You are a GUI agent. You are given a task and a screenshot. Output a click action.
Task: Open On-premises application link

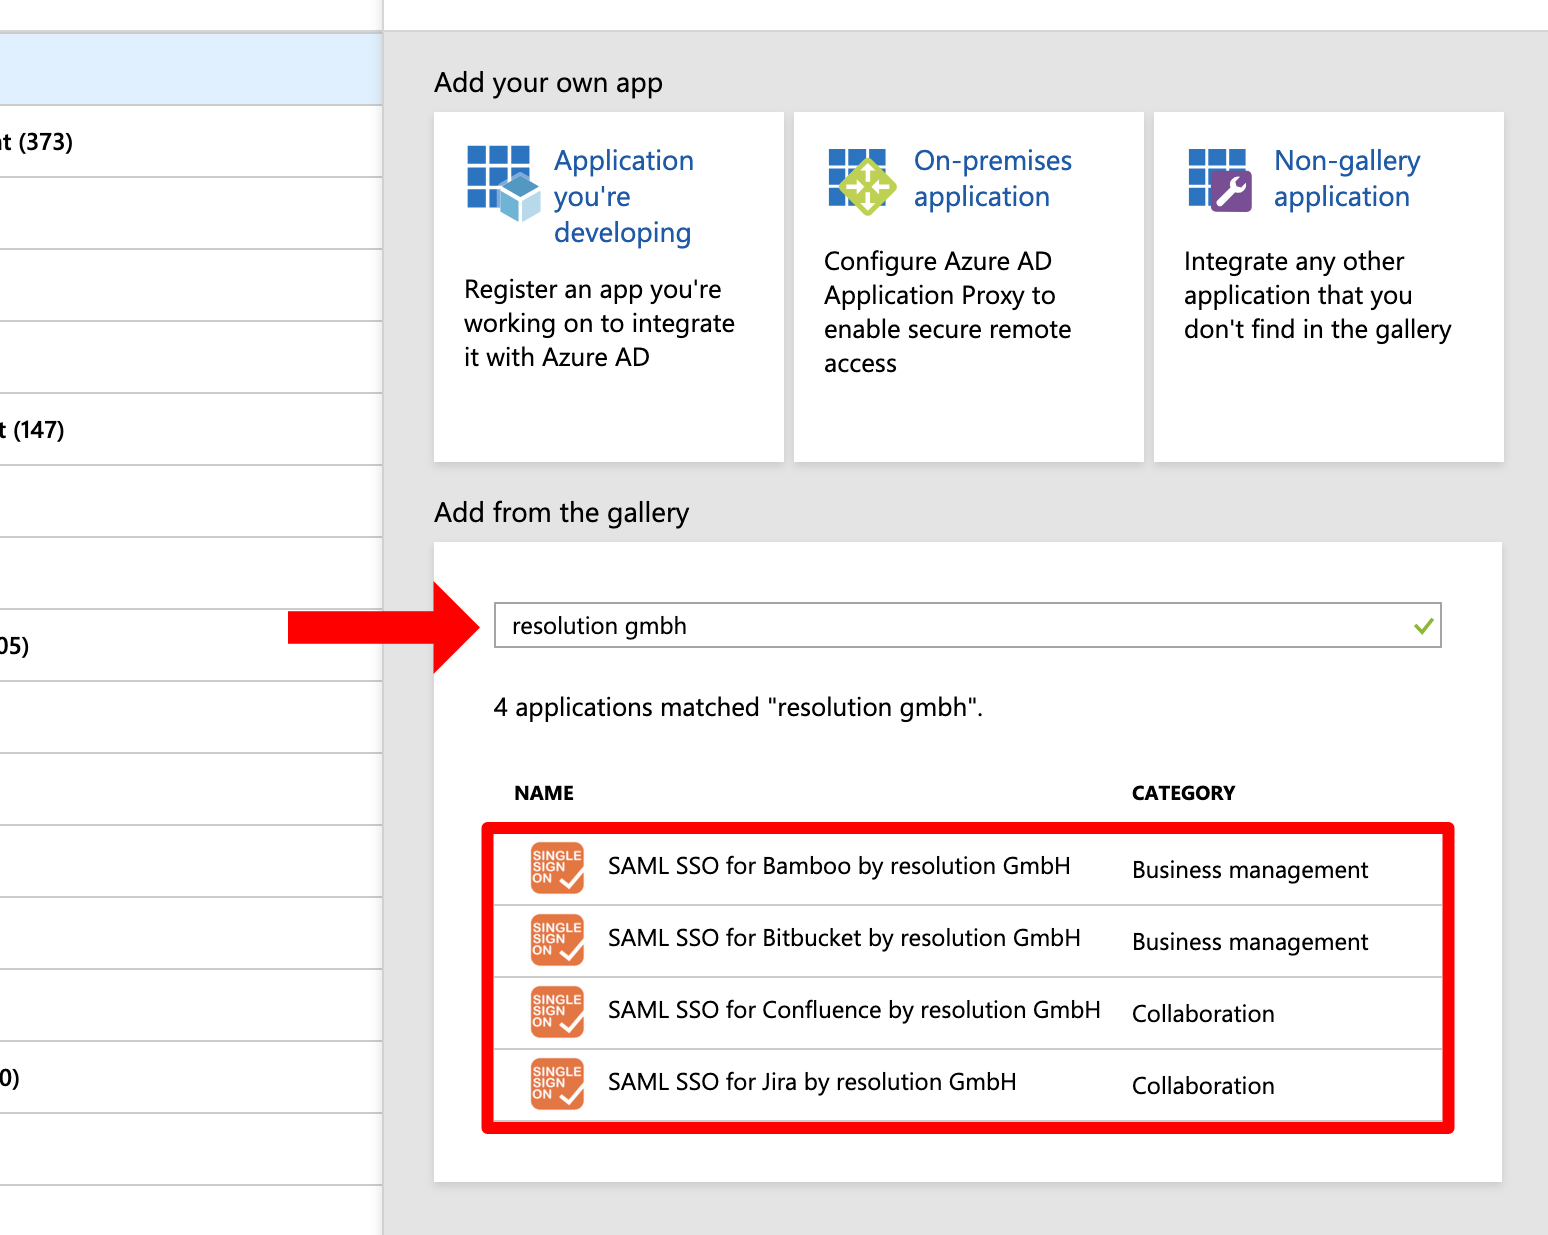(992, 178)
